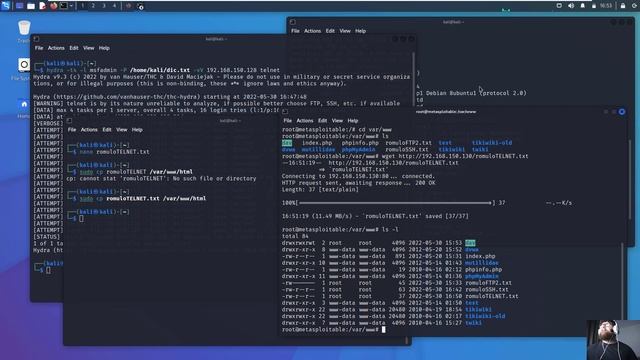Click index.php in the ls -l listing

(x=480, y=256)
